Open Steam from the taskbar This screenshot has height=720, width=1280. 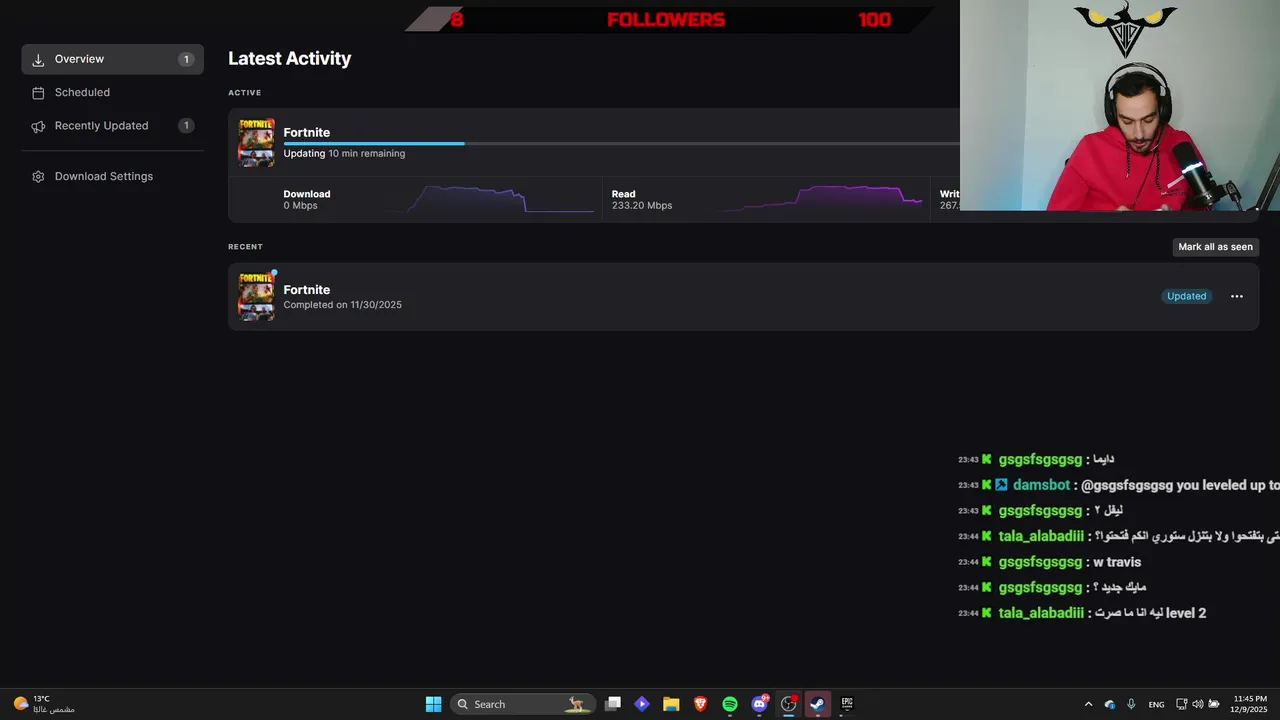[x=817, y=704]
